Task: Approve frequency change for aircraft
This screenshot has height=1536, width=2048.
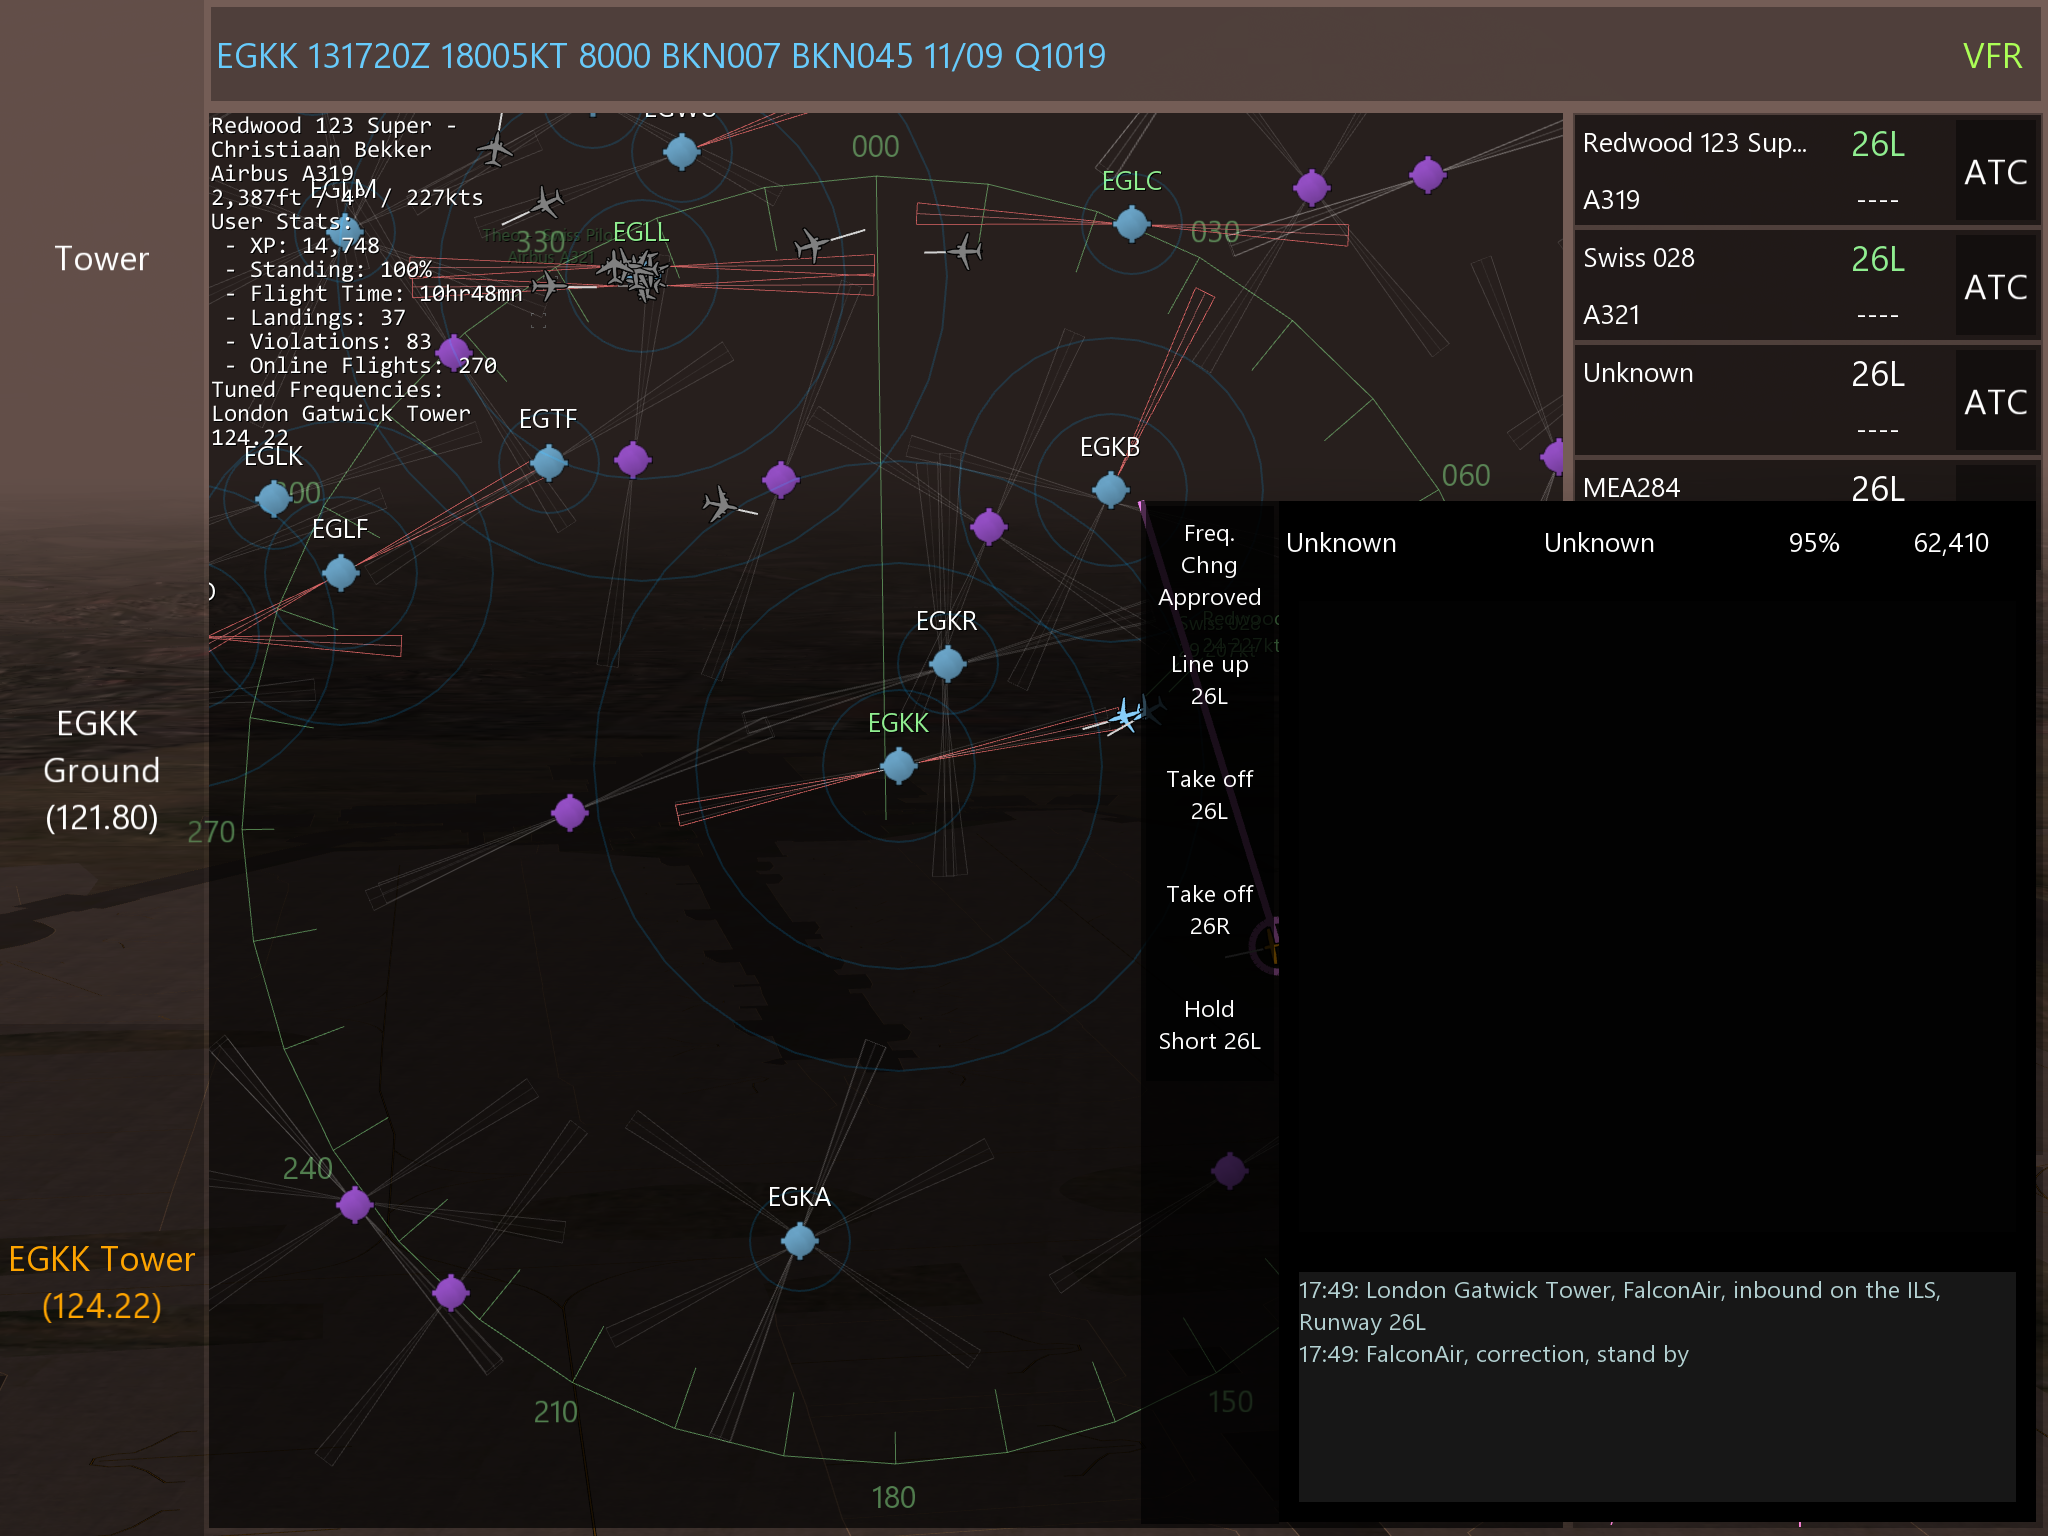Action: (x=1209, y=565)
